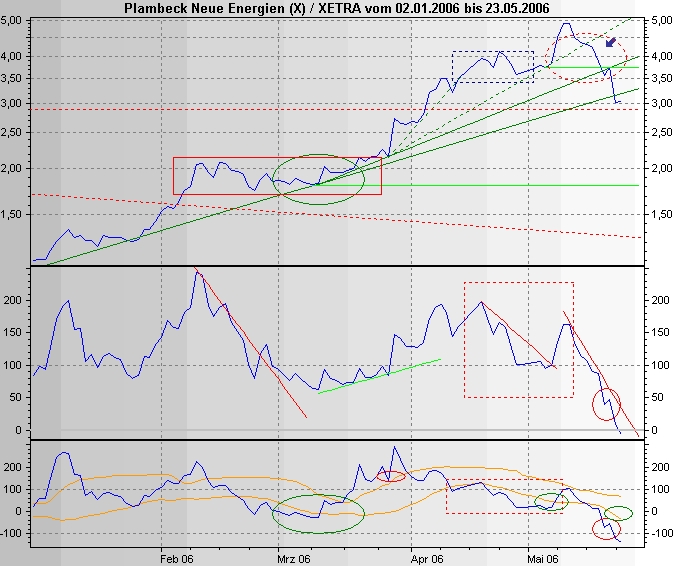The height and width of the screenshot is (568, 674).
Task: Click the "1,50" label on the right price axis
Action: point(662,214)
